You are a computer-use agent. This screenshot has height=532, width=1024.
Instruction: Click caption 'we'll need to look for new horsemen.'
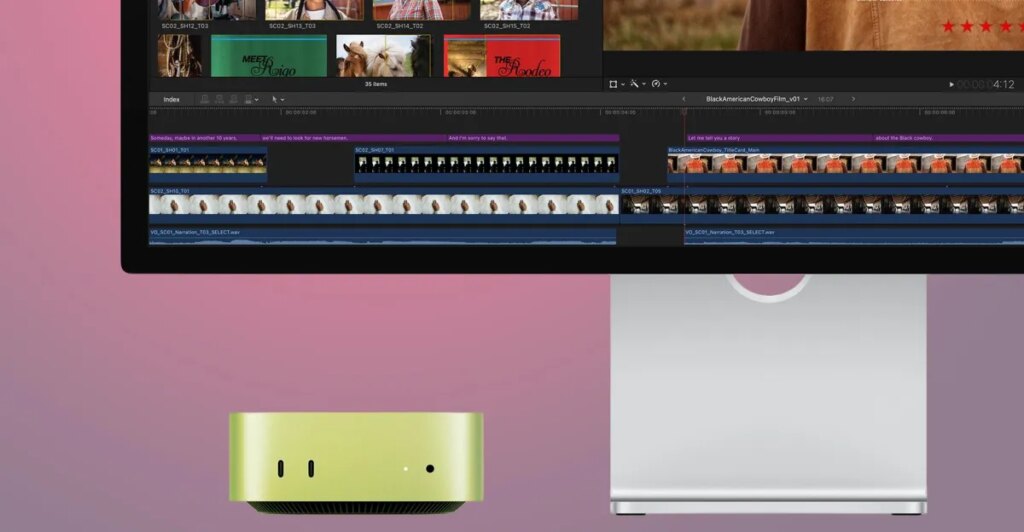pyautogui.click(x=353, y=138)
